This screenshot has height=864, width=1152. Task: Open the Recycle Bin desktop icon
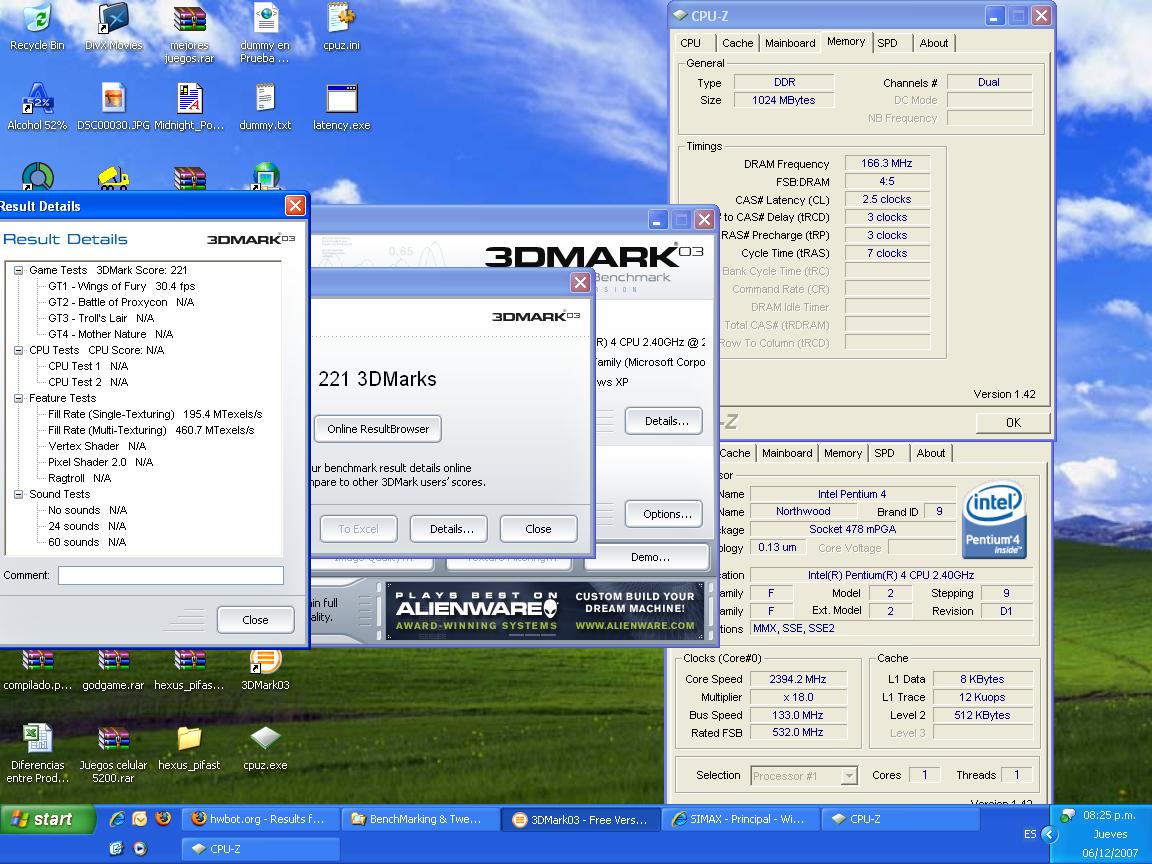[x=37, y=28]
